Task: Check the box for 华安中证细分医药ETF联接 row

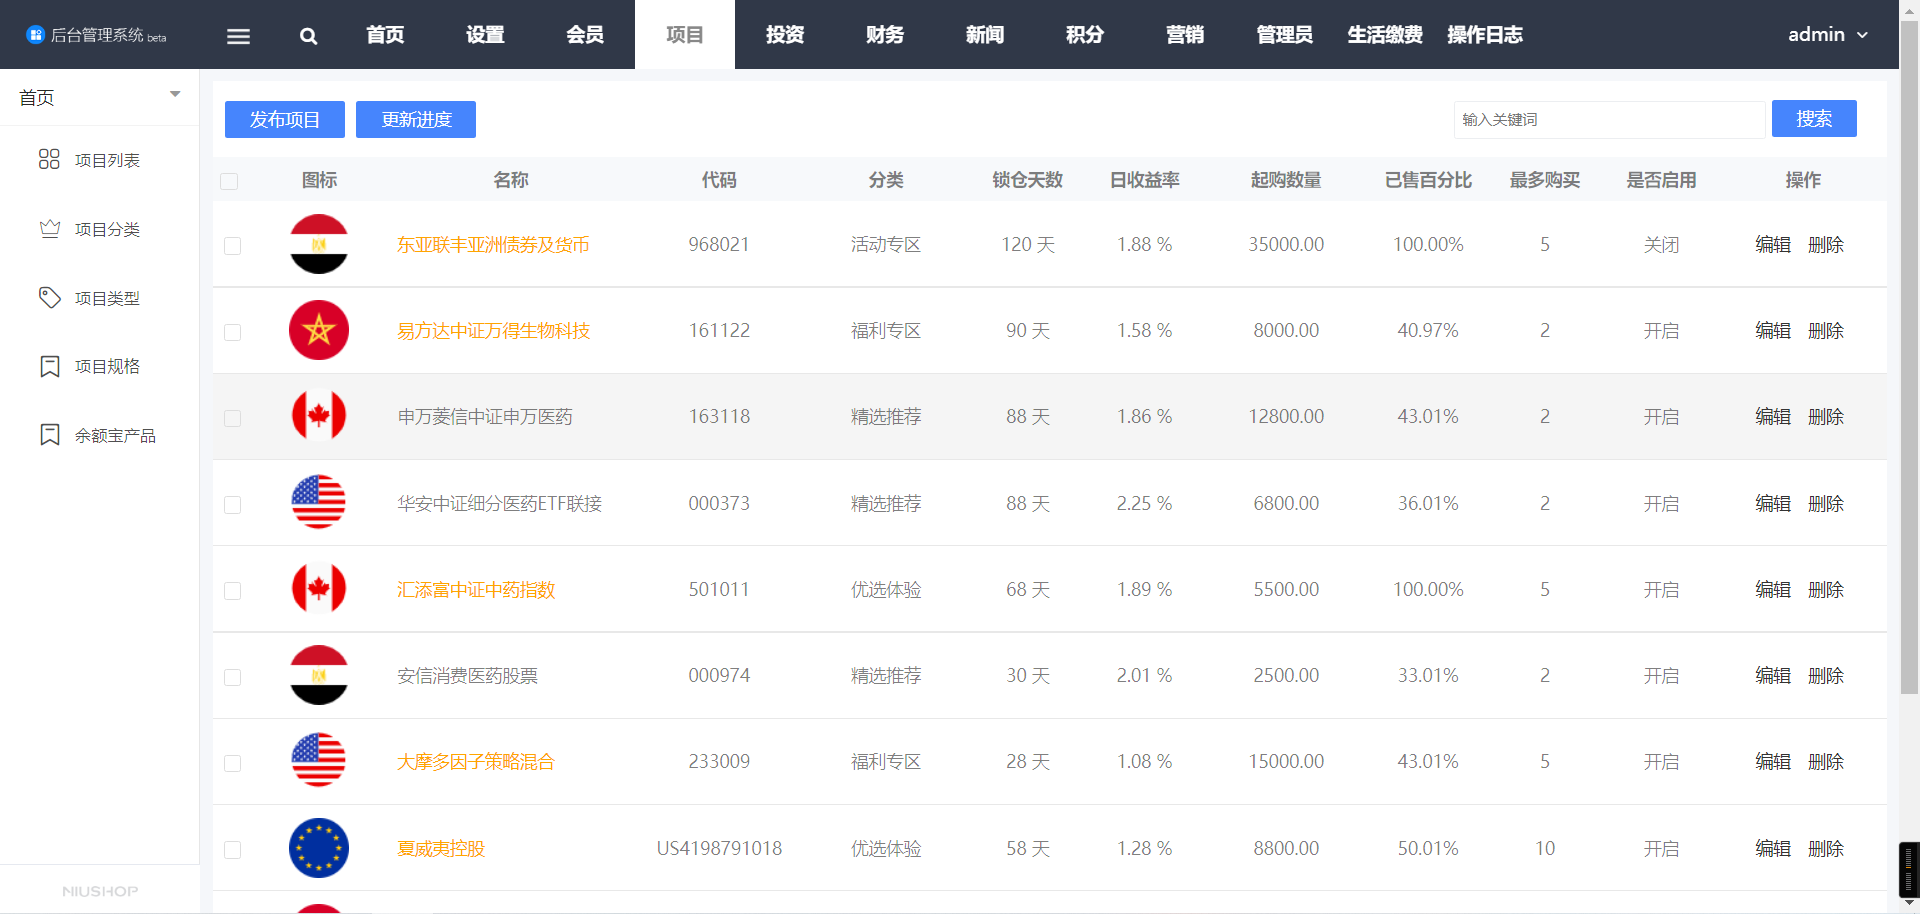Action: pyautogui.click(x=233, y=505)
